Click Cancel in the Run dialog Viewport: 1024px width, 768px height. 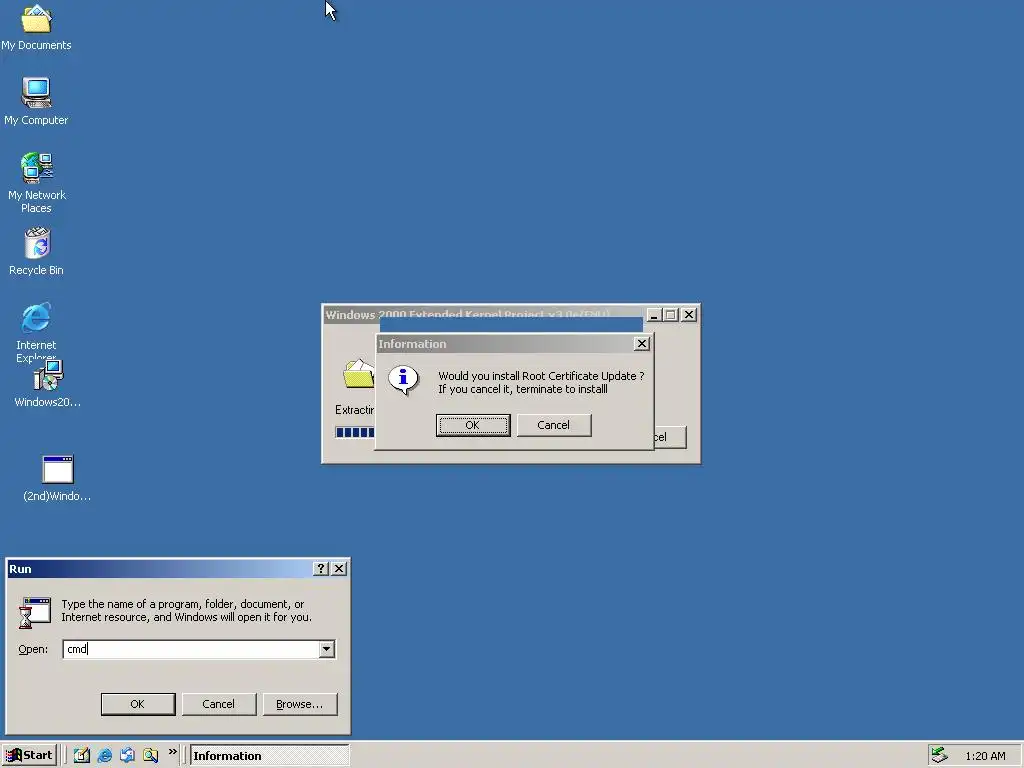(219, 704)
